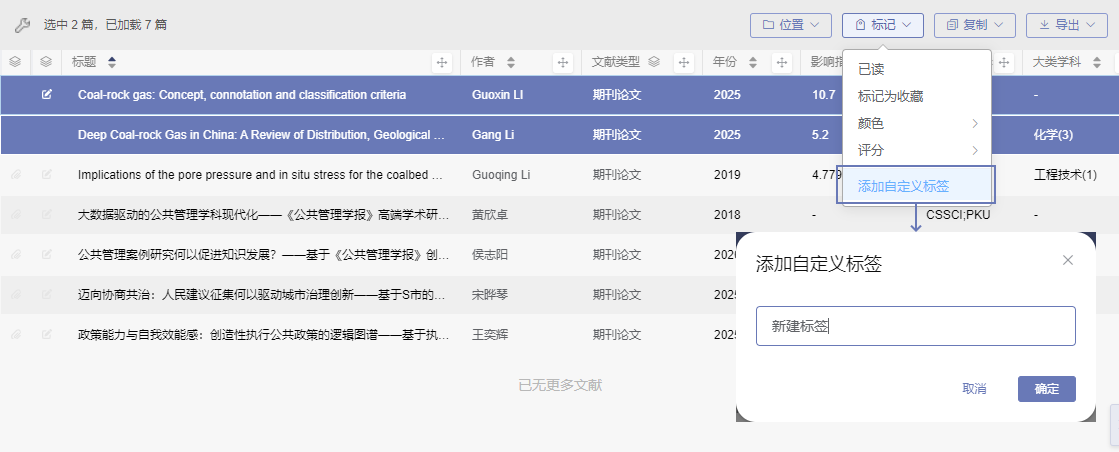Viewport: 1119px width, 452px height.
Task: Click the edit icon on 大数据驱动的公共管理 row
Action: (x=47, y=214)
